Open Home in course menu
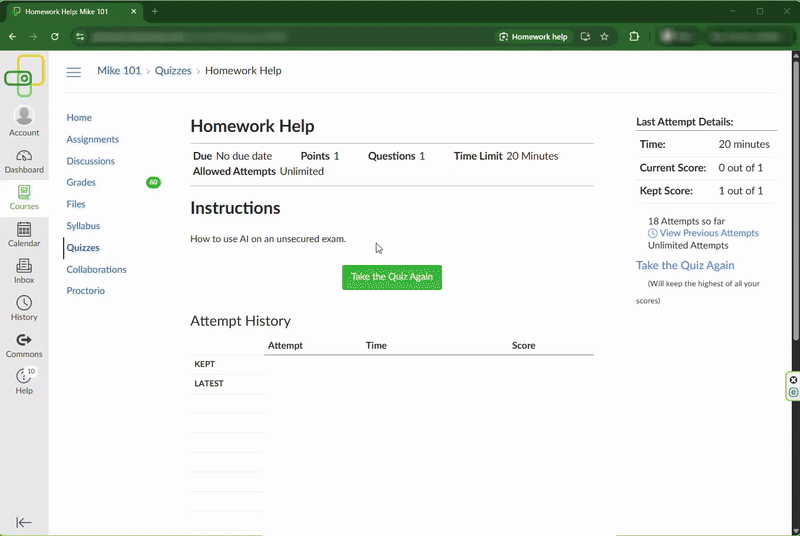Screen dimensions: 800x536 [x=79, y=117]
